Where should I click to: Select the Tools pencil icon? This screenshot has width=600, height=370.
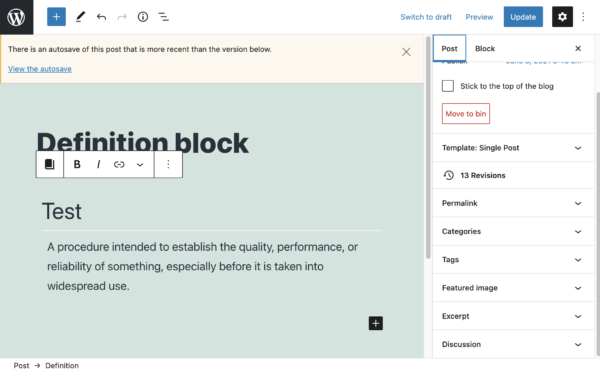point(80,17)
